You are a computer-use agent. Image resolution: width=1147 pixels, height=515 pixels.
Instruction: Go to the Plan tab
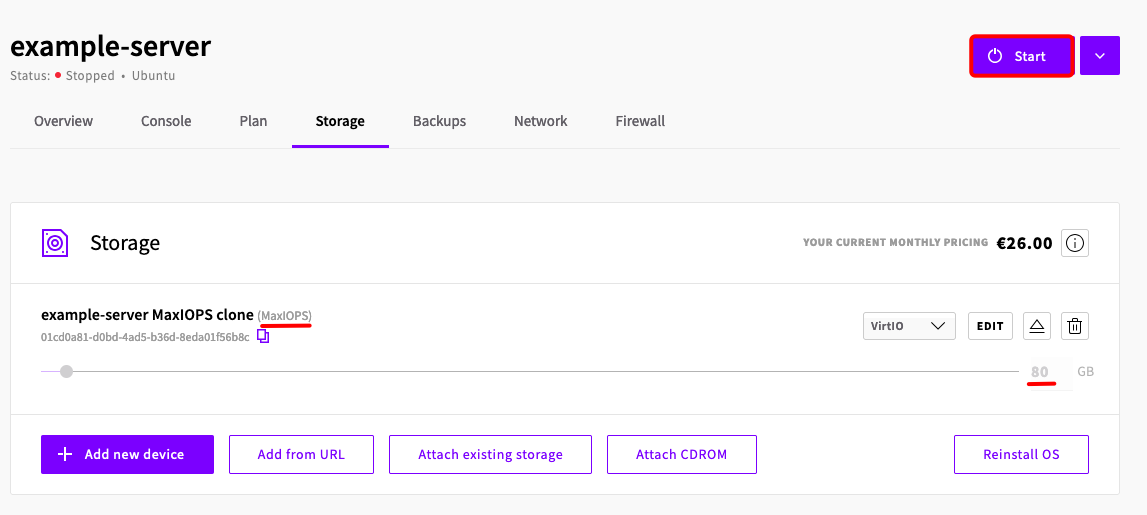point(253,121)
